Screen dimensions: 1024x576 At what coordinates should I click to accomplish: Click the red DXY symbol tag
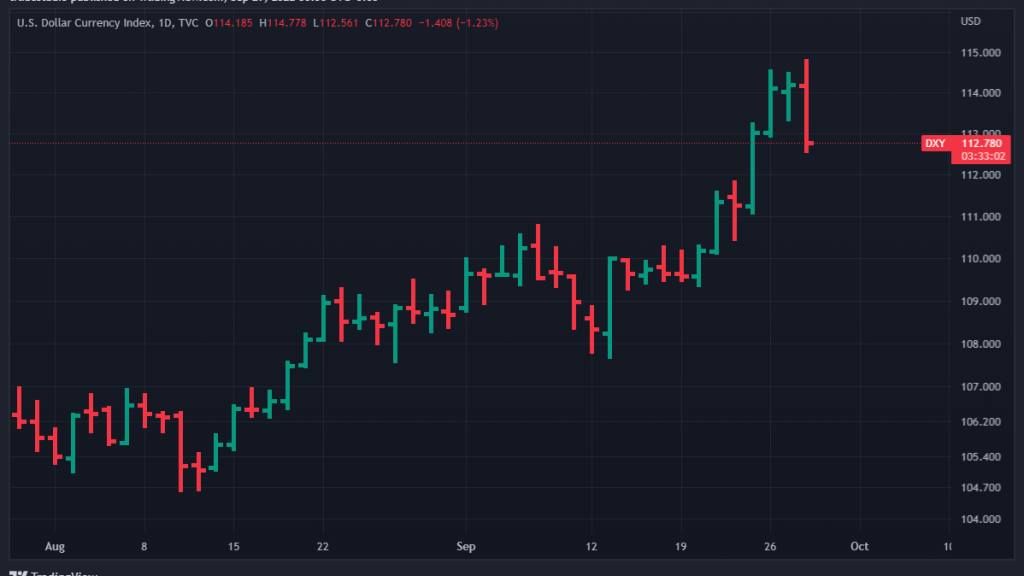tap(935, 143)
